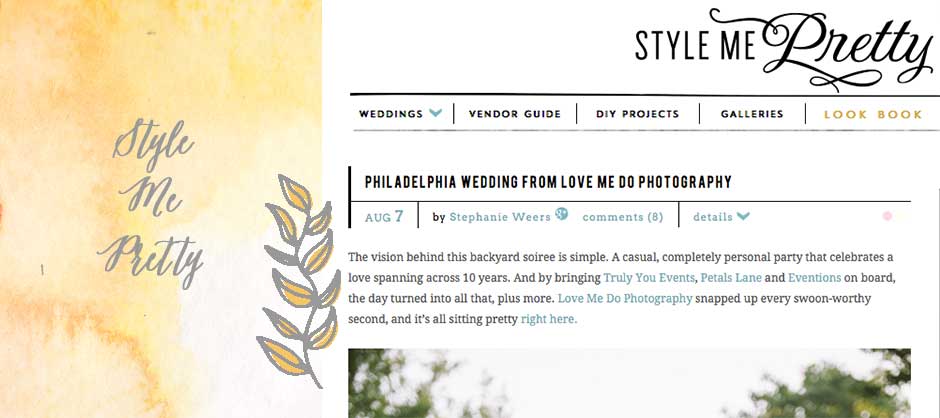Open the Galleries menu item
The height and width of the screenshot is (418, 940).
[752, 114]
